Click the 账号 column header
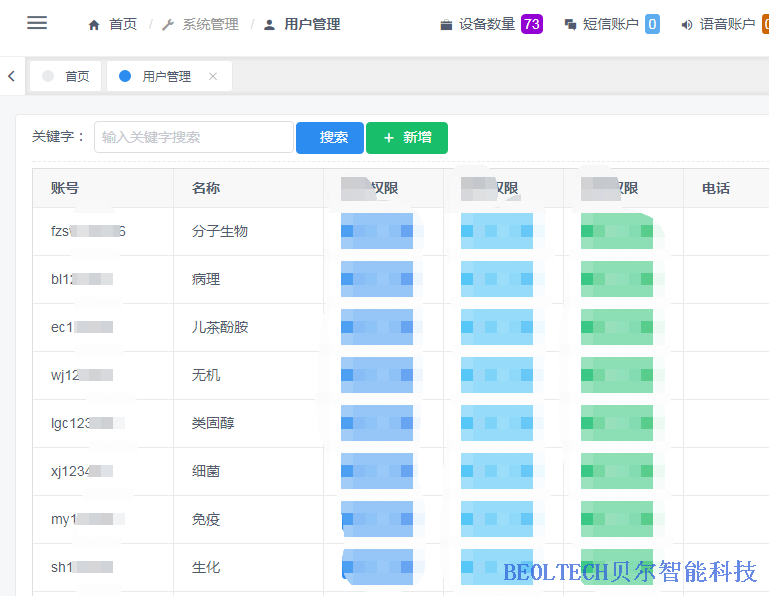Screen dimensions: 769x596 tap(65, 188)
